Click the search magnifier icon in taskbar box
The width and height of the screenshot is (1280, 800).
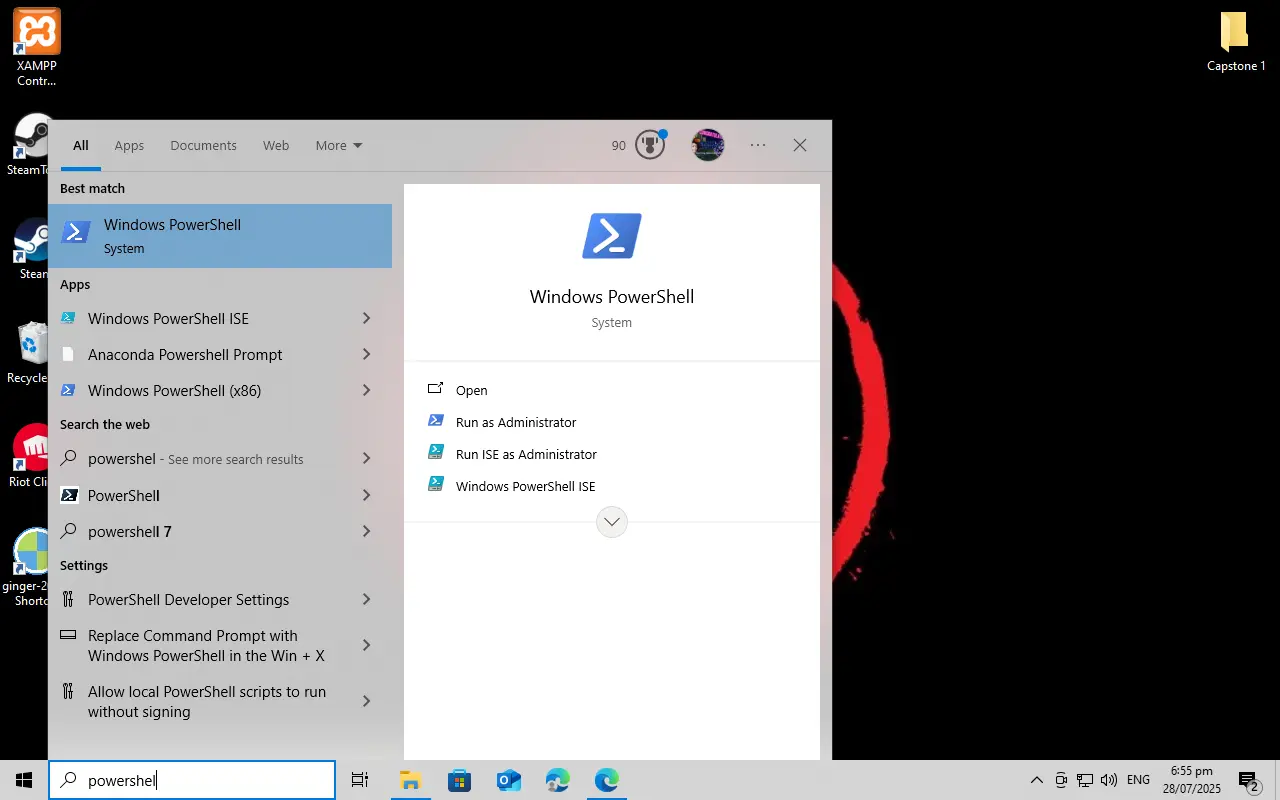68,780
